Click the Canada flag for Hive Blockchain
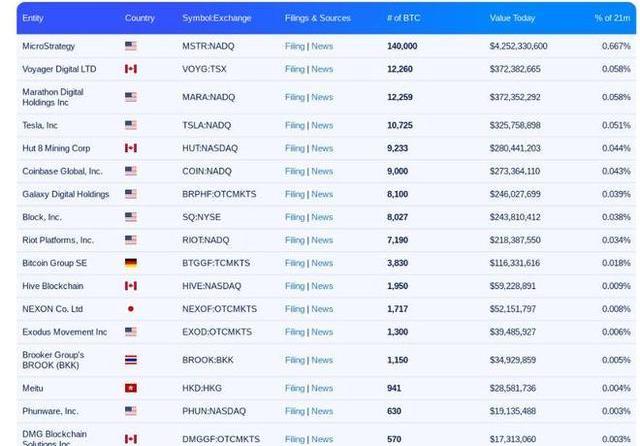Image resolution: width=640 pixels, height=446 pixels. click(x=131, y=286)
